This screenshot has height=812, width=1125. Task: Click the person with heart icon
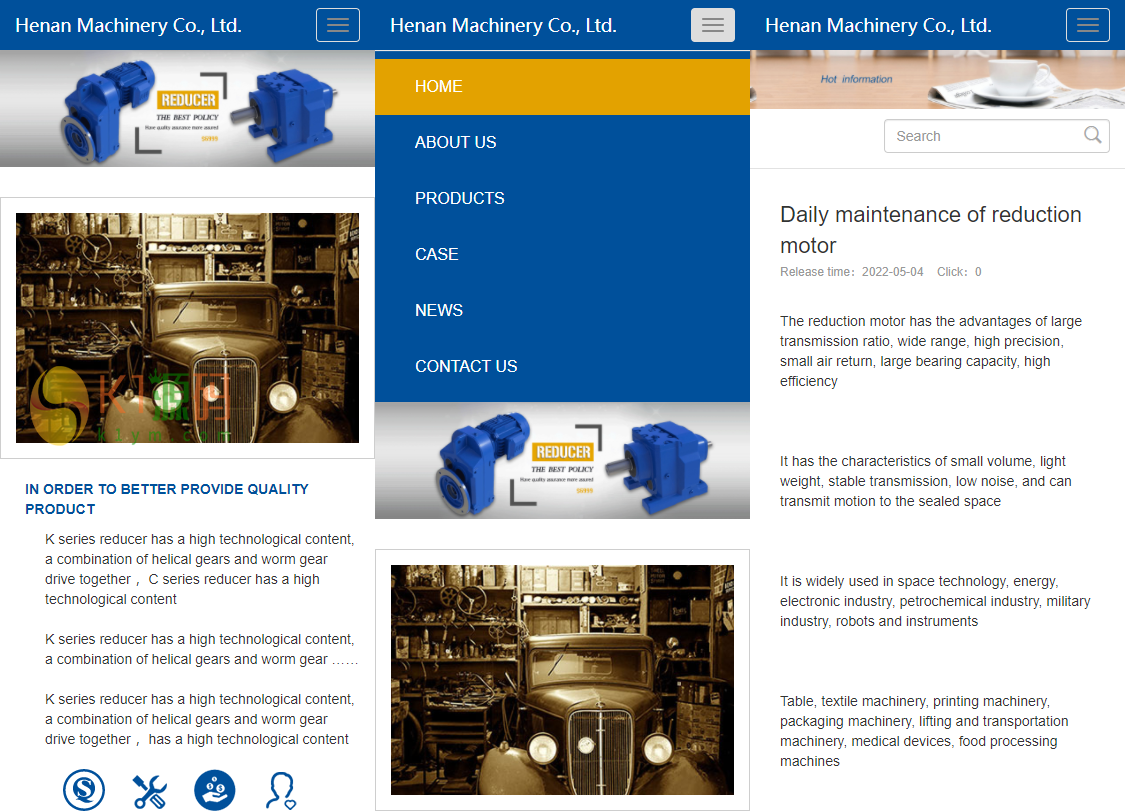(x=281, y=790)
